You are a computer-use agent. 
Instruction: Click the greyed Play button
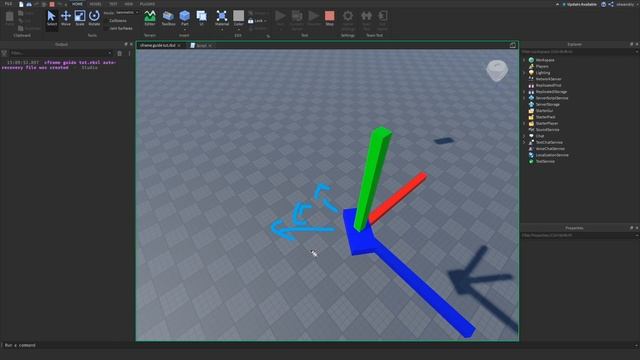point(280,16)
